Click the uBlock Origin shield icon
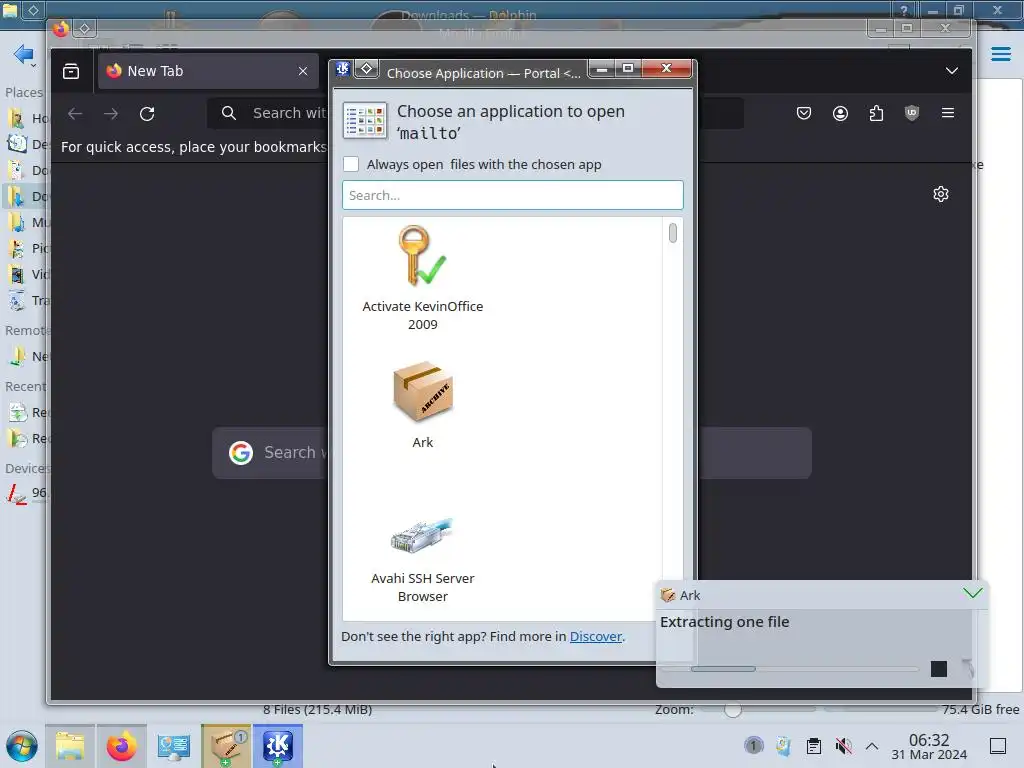Viewport: 1024px width, 768px height. tap(912, 113)
